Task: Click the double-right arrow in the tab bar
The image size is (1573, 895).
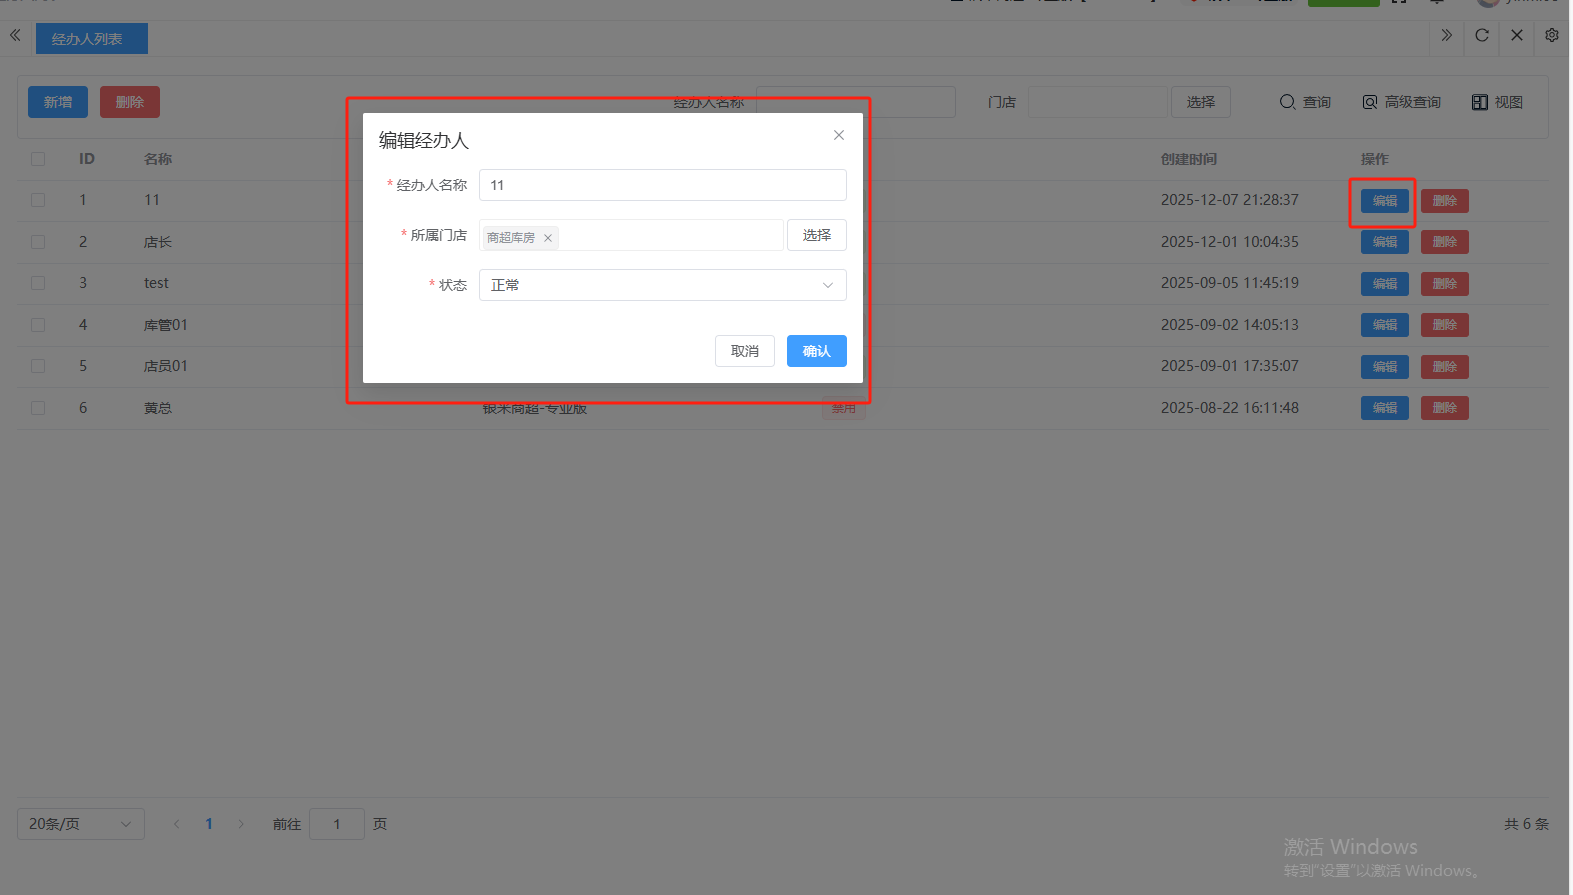Action: (x=1446, y=36)
